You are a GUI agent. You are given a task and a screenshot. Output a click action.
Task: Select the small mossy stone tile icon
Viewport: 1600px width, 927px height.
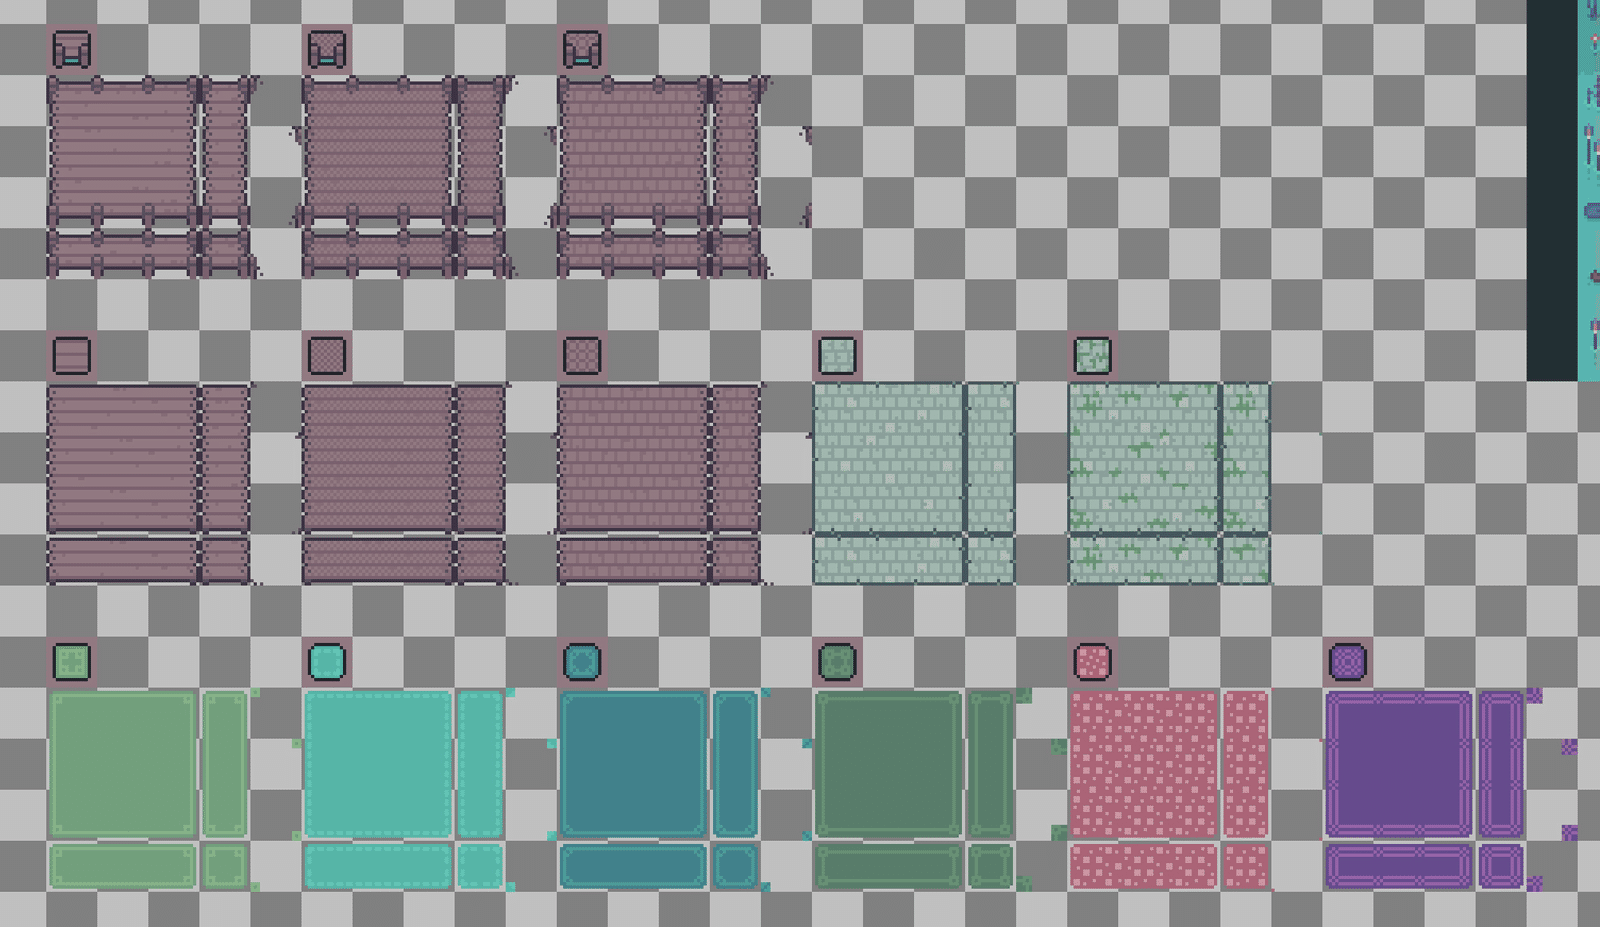(1092, 356)
